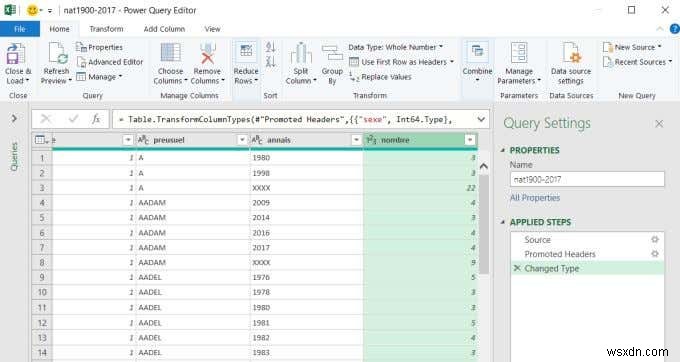
Task: Click the 123 type icon of nombre column
Action: [x=371, y=140]
